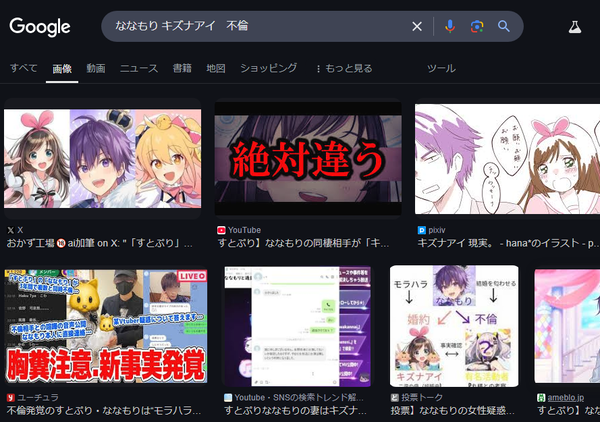Open the ニュース tab

tap(139, 68)
